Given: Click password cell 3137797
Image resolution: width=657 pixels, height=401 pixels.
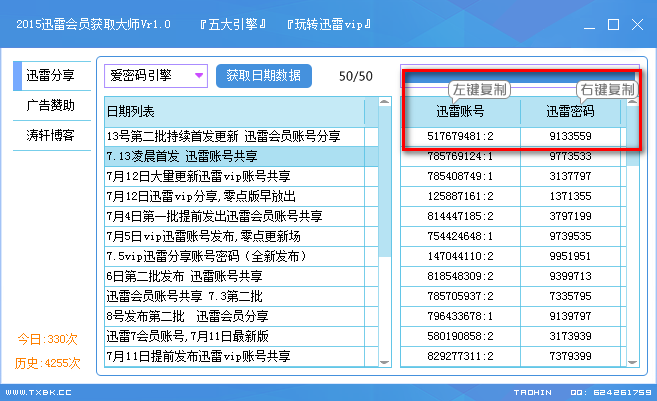Looking at the screenshot, I should coord(570,176).
